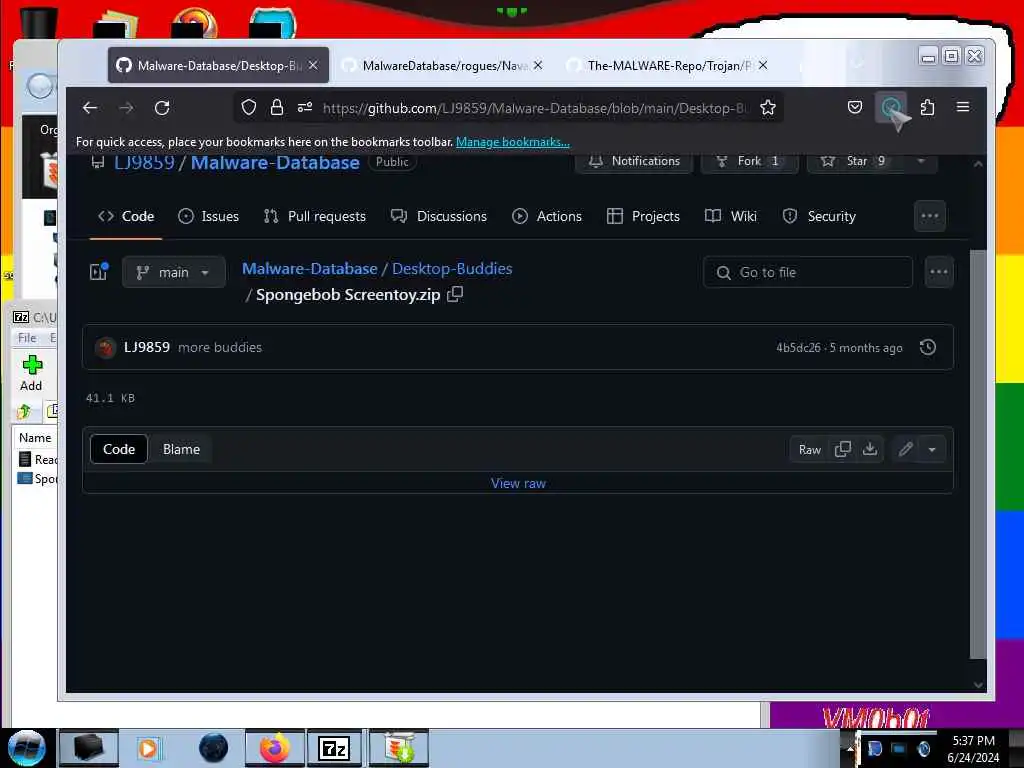Open the Actions tab
1024x768 pixels.
(547, 216)
